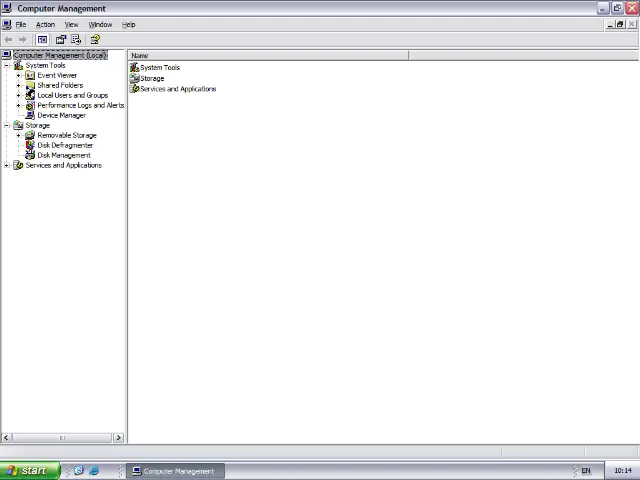Toggle Show/Hide Console Tree toolbar icon
This screenshot has height=480, width=640.
[42, 40]
